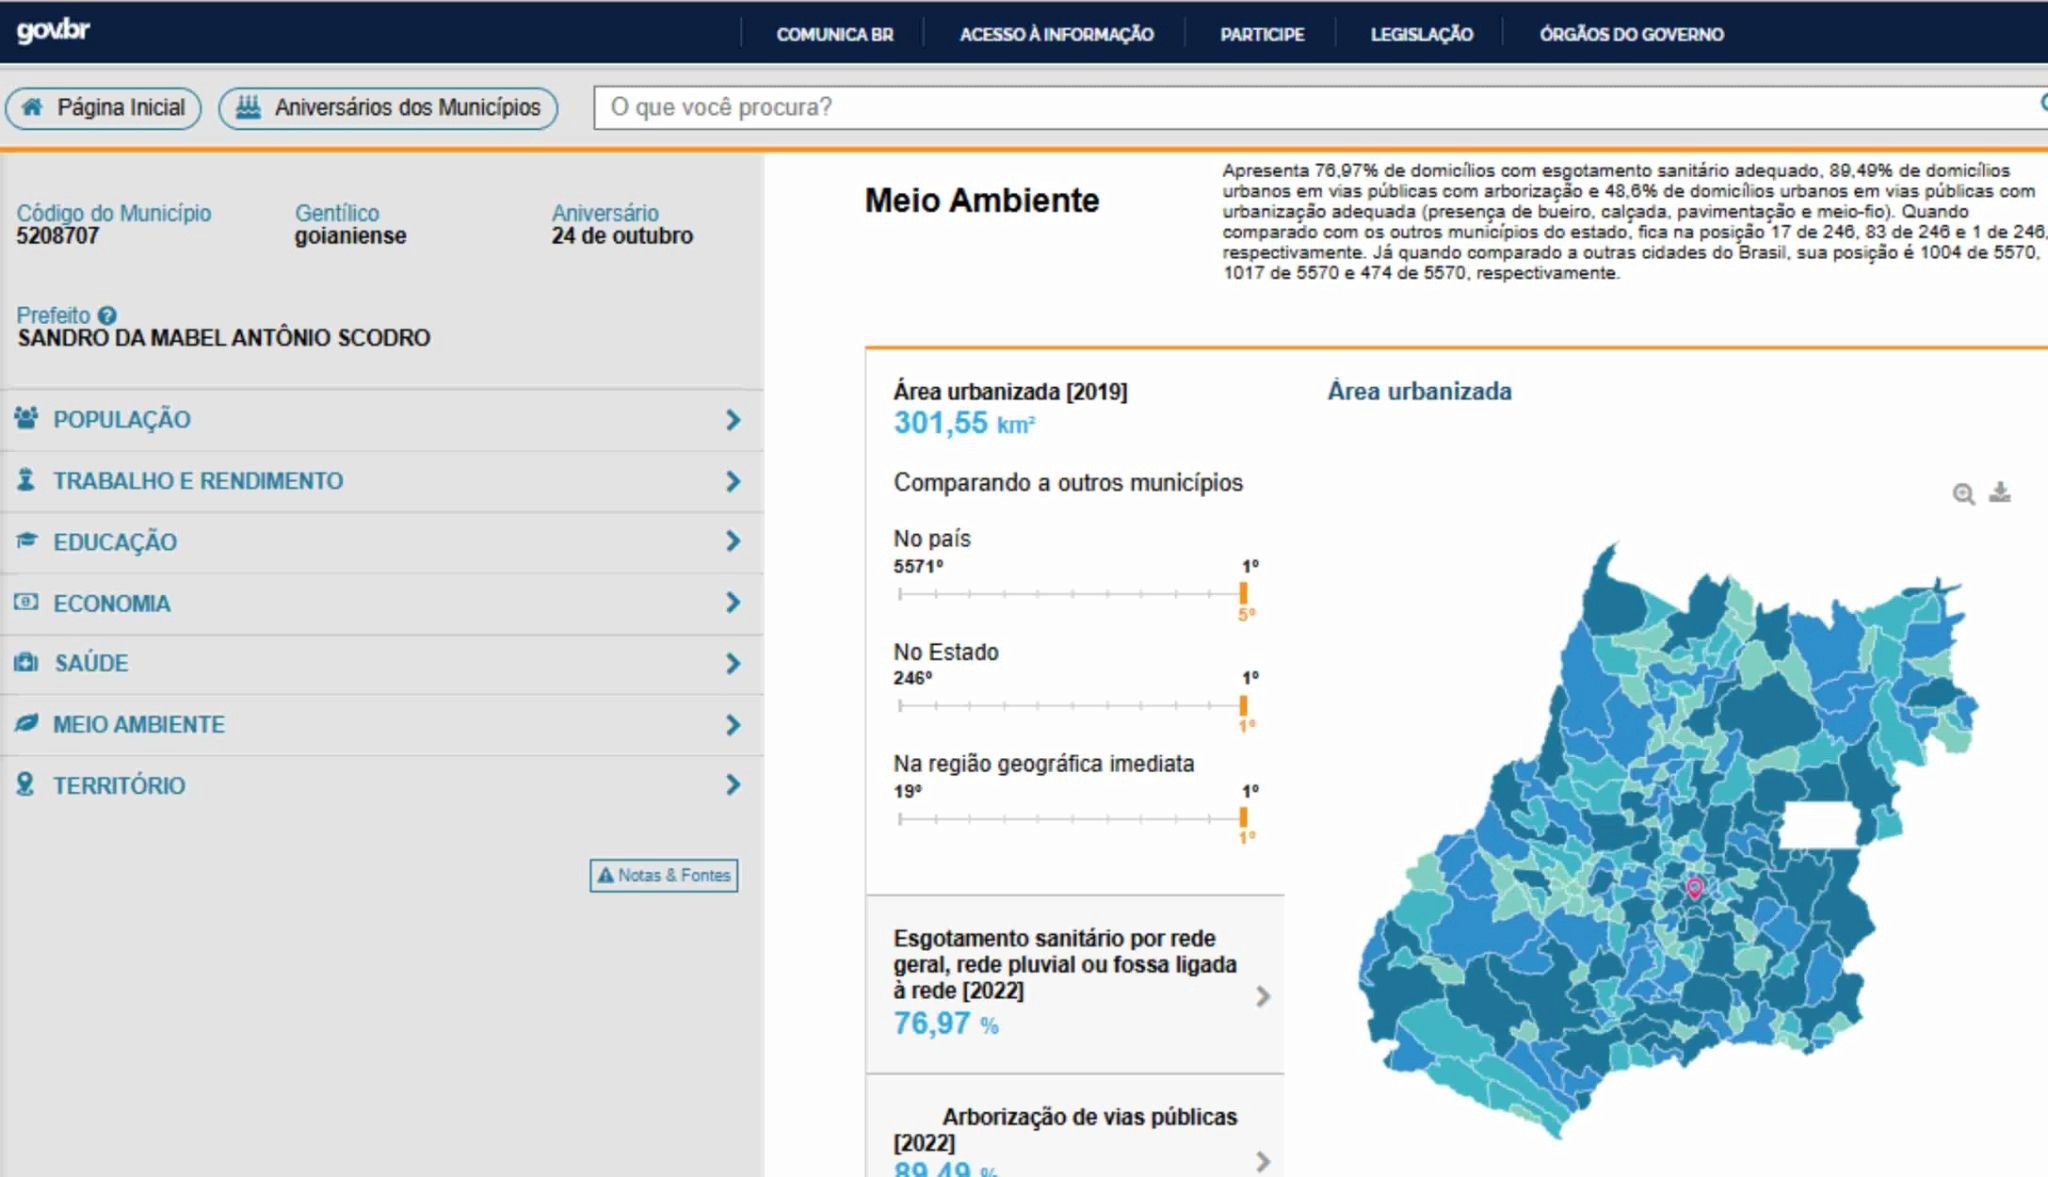Click the 'Código do Município' label
The height and width of the screenshot is (1177, 2048).
point(114,213)
